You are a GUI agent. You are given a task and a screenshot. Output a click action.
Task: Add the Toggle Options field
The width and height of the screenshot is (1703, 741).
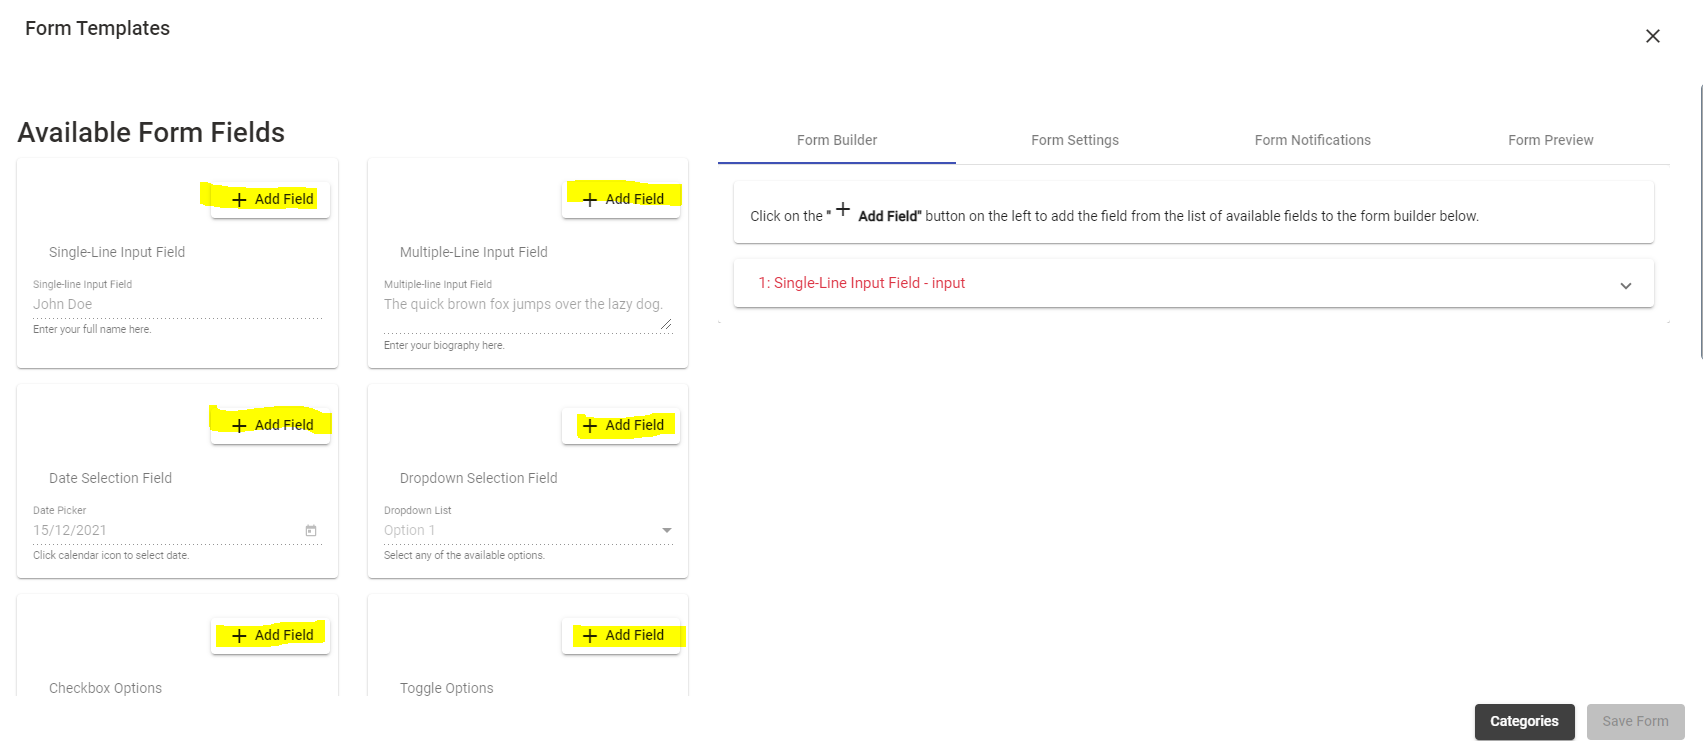622,635
